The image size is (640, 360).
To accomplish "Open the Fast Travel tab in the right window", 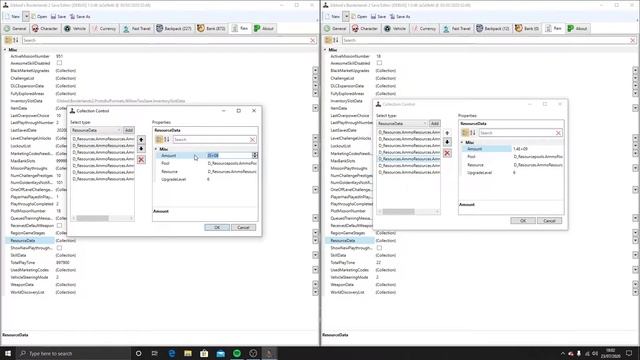I will pos(457,29).
